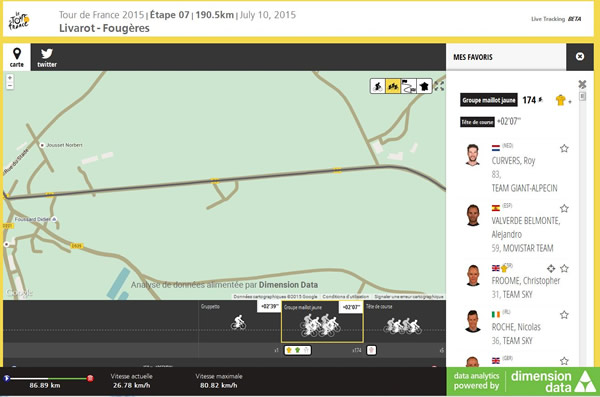
Task: Add ROCHE, Nicolas to favorites with star
Action: [x=564, y=315]
